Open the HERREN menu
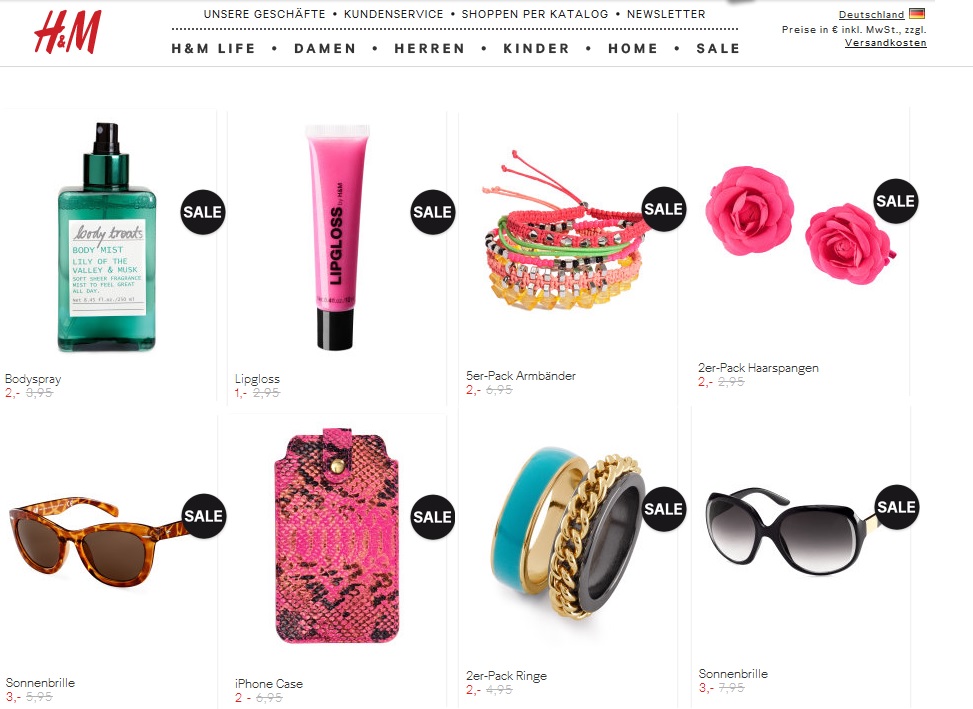 (x=429, y=48)
